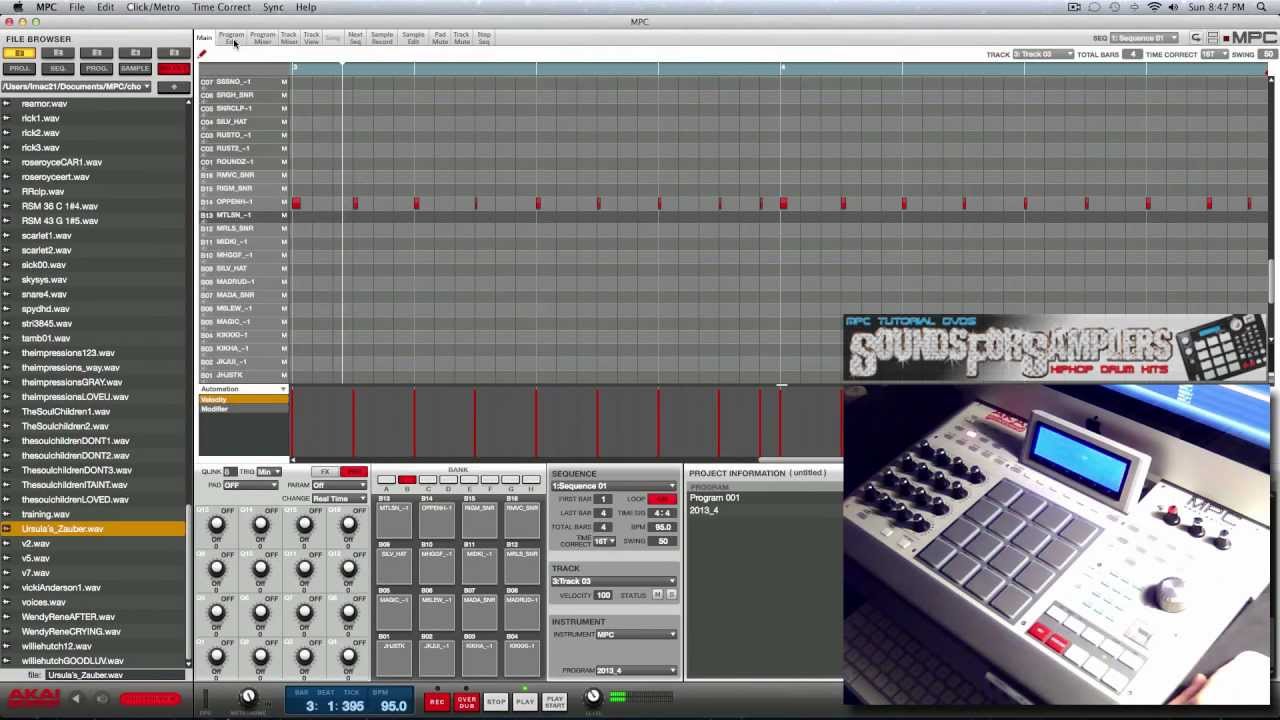
Task: Click the SAMPLE filter button in File Browser
Action: (x=134, y=69)
